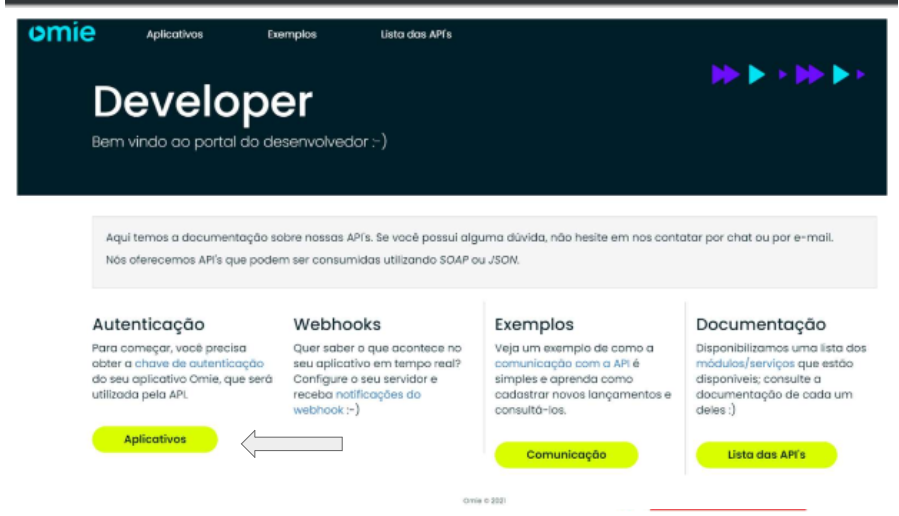Click 'Bem vindo ao portal do desenvolvedor' subtitle

coord(240,142)
